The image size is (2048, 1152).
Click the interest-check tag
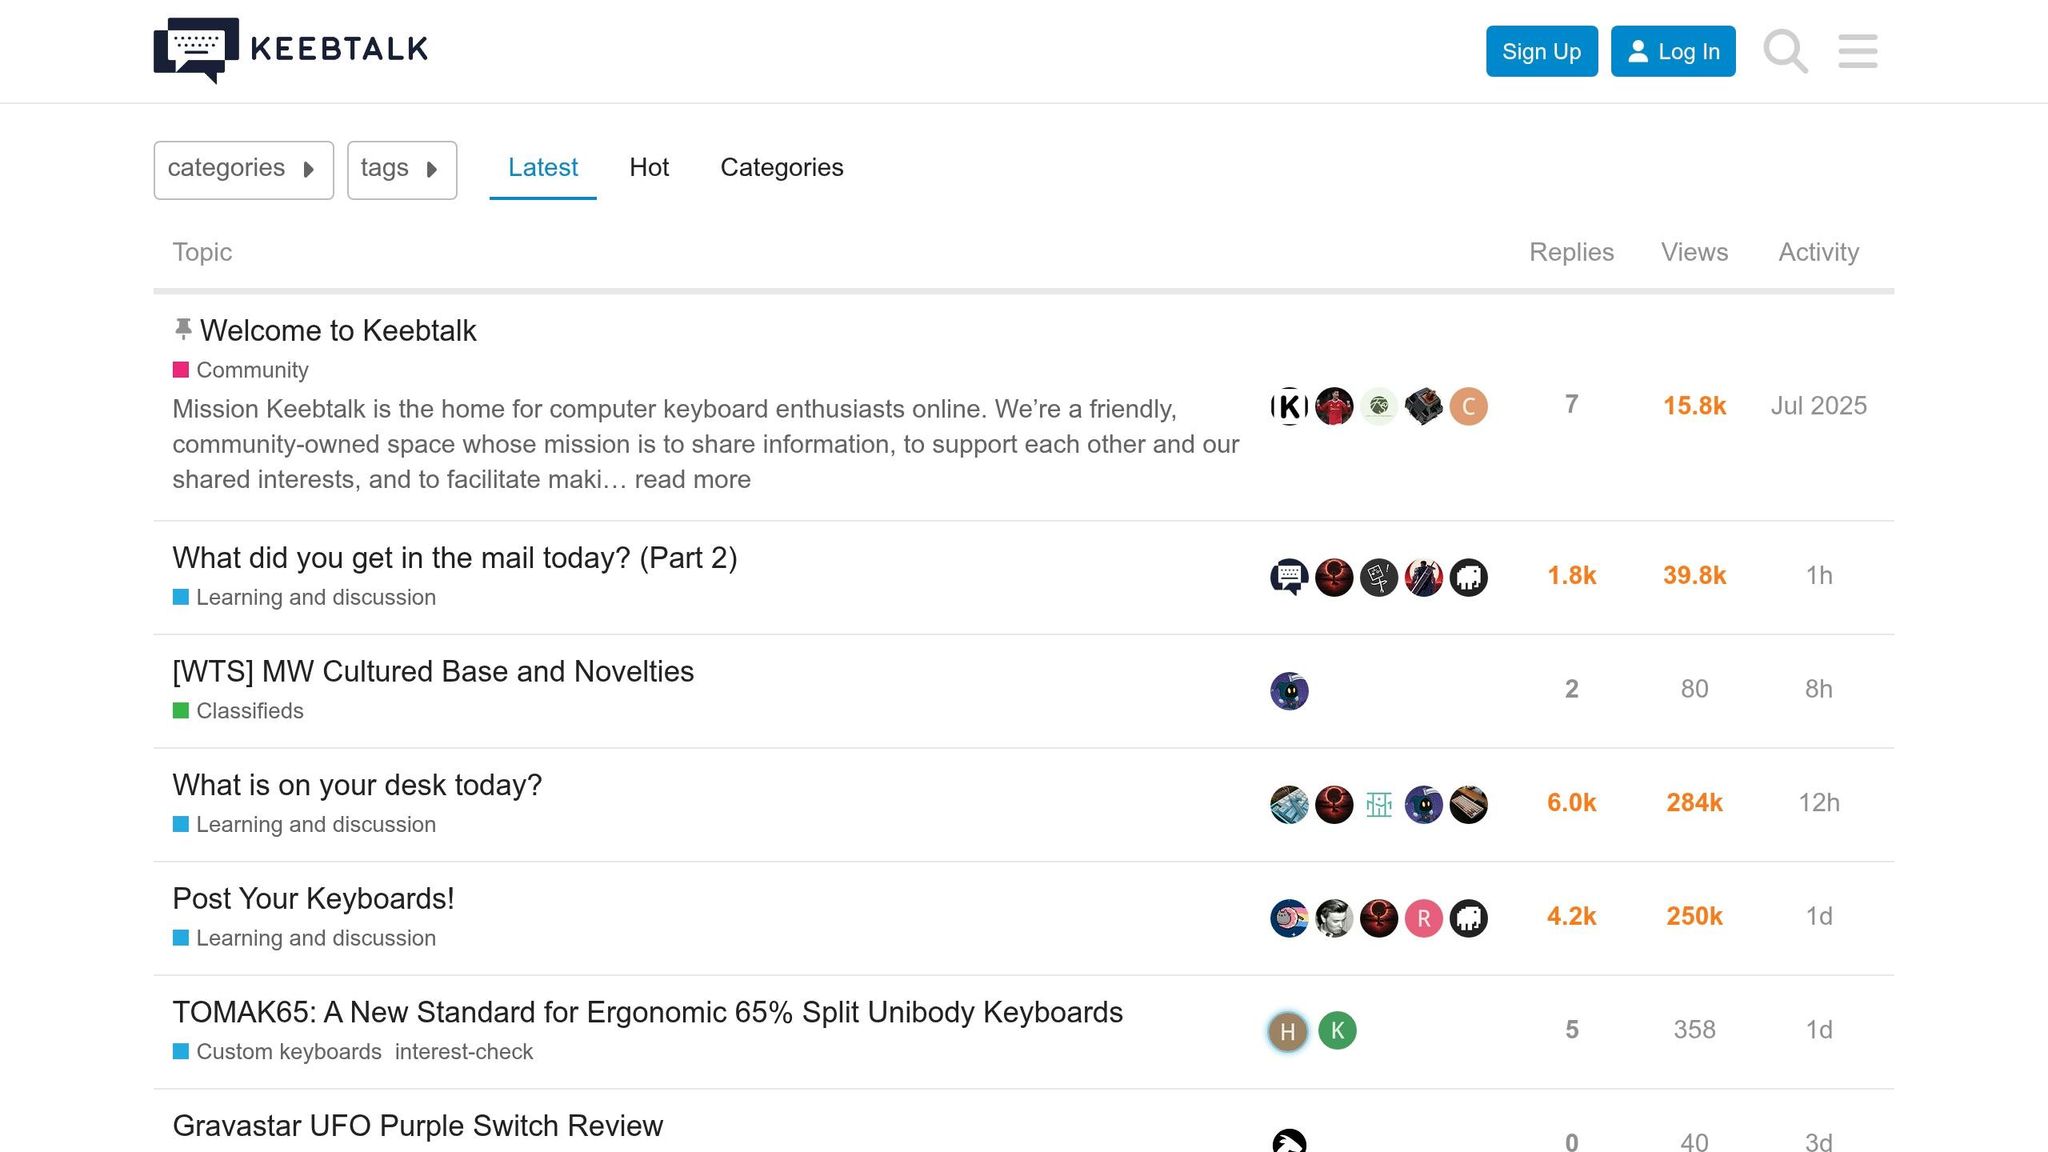tap(464, 1052)
